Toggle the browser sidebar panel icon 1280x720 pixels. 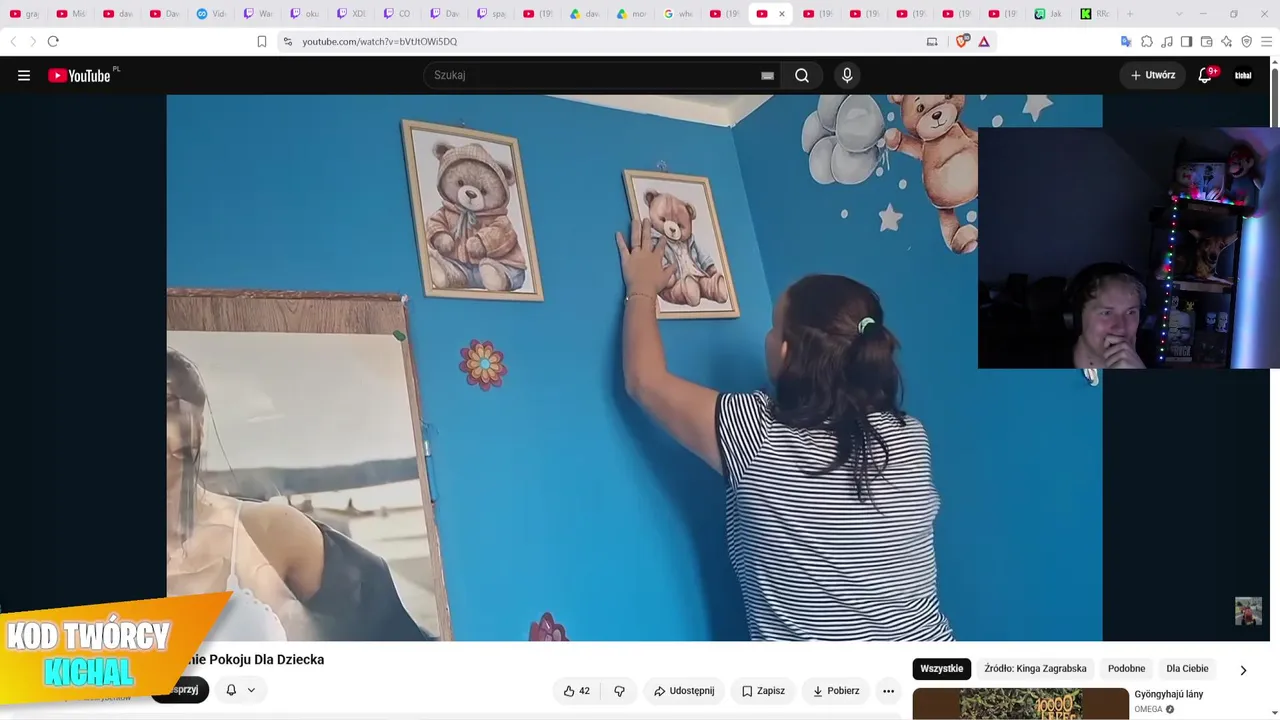pos(1186,41)
